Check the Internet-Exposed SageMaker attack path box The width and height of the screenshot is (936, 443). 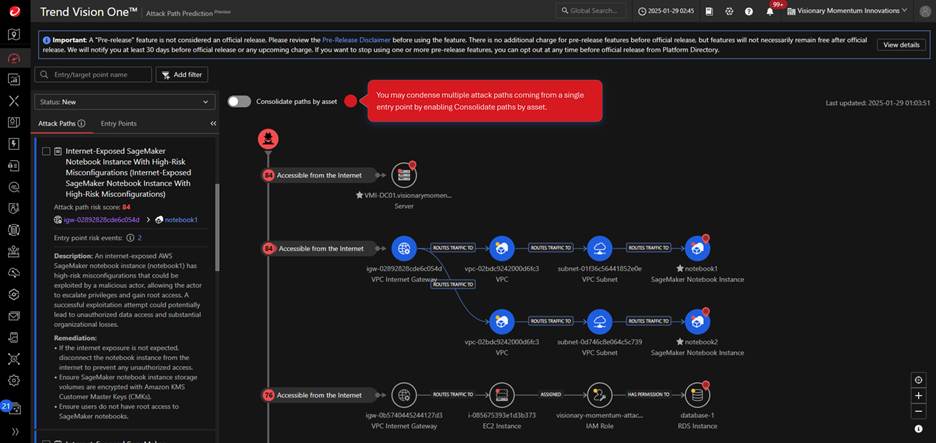(x=46, y=152)
